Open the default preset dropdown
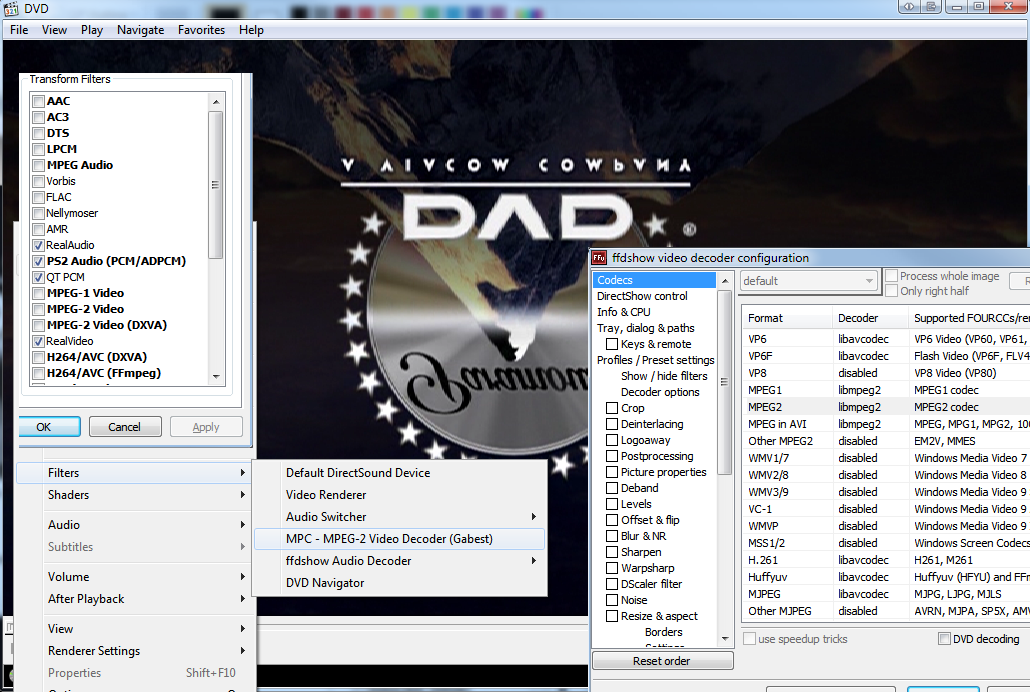Image resolution: width=1030 pixels, height=692 pixels. [x=808, y=281]
